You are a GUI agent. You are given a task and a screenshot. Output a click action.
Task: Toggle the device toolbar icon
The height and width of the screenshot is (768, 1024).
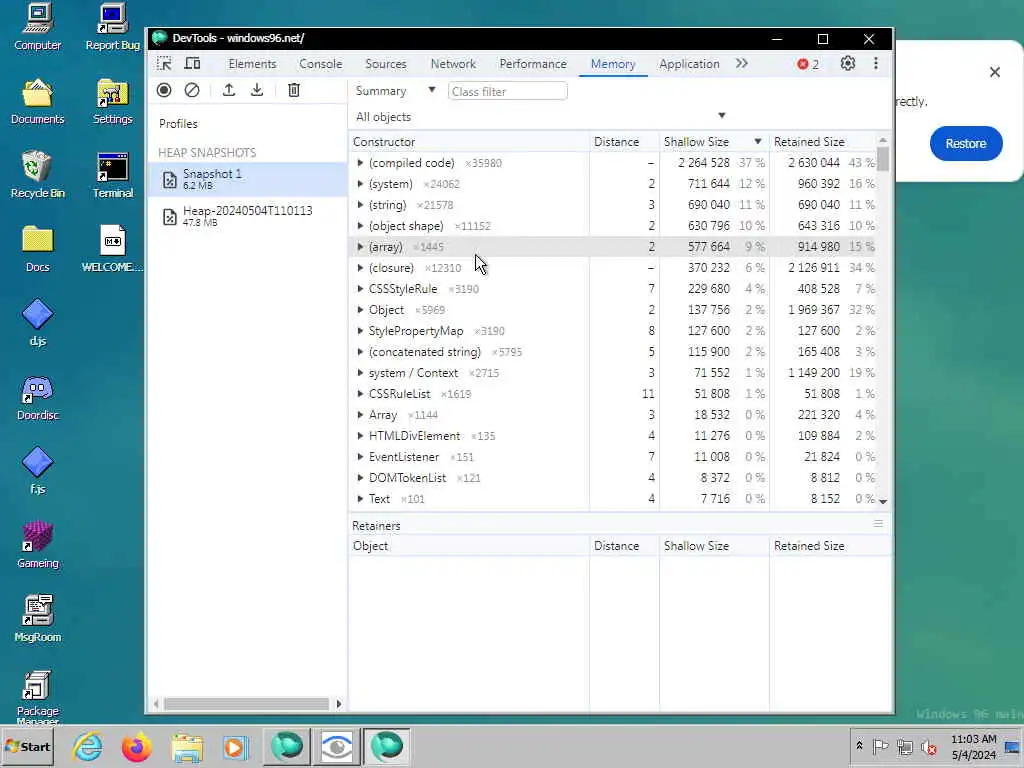click(x=192, y=63)
